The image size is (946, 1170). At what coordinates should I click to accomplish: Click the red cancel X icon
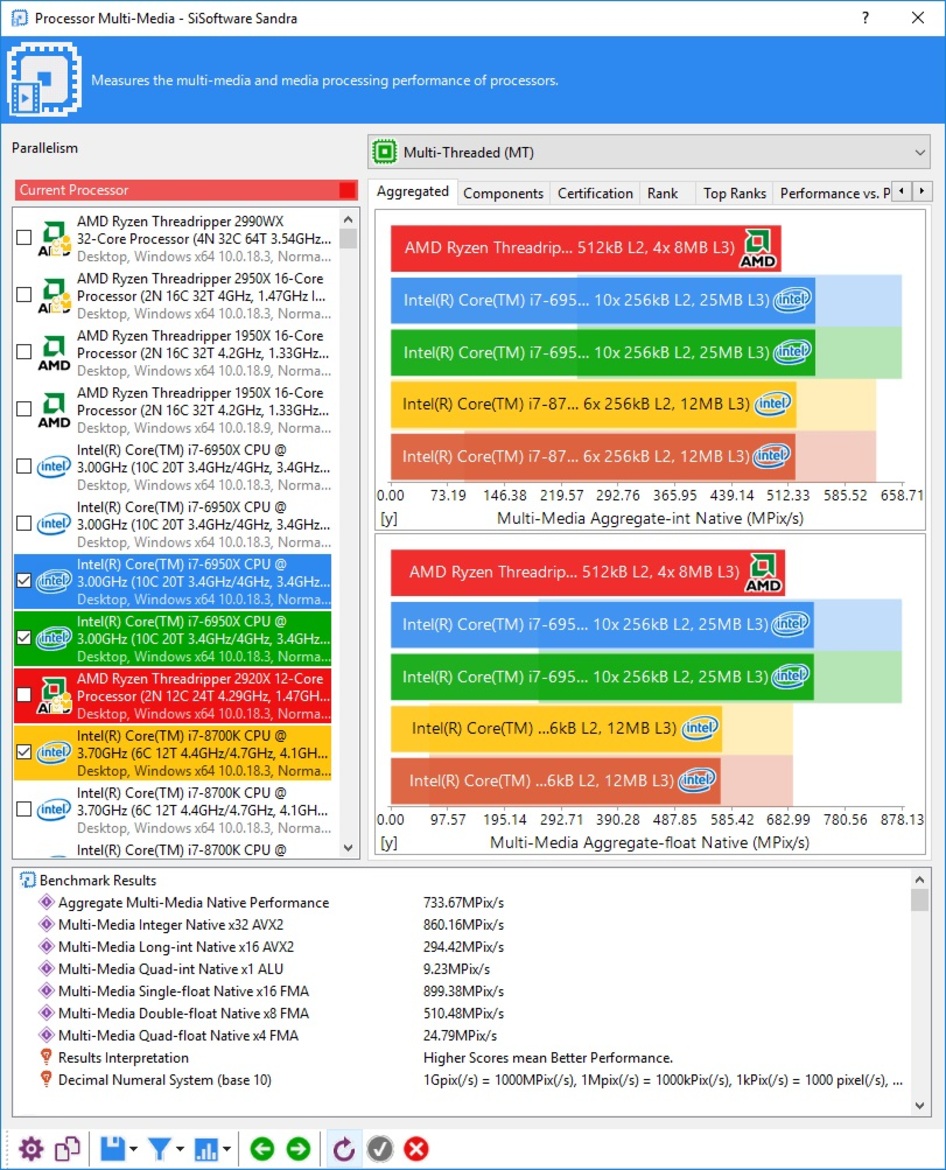(x=416, y=1148)
